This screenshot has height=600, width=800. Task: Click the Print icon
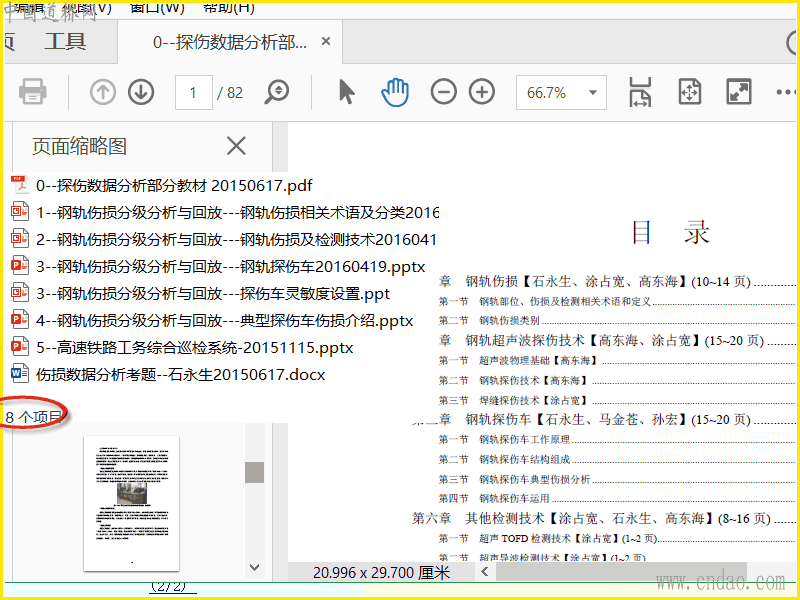click(x=33, y=92)
